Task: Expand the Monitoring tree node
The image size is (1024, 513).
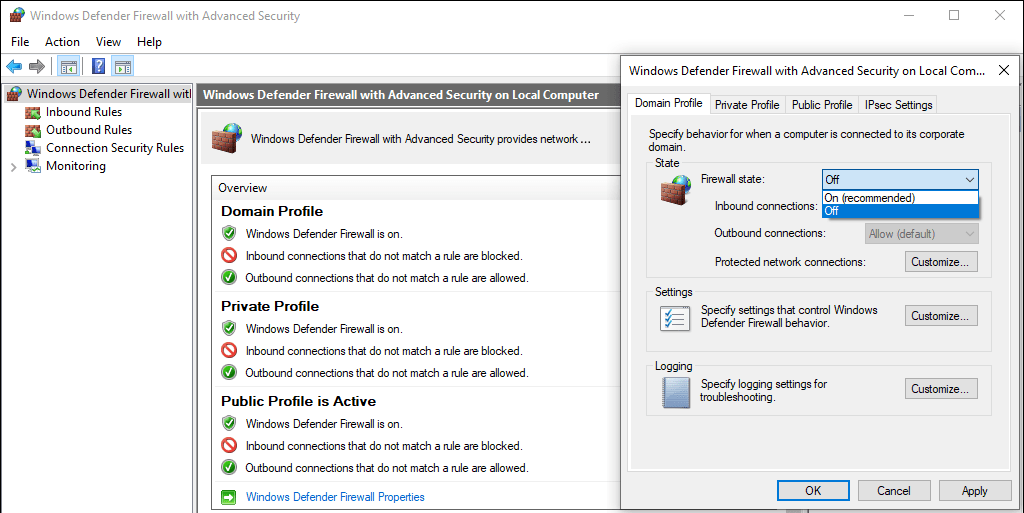Action: click(x=14, y=167)
